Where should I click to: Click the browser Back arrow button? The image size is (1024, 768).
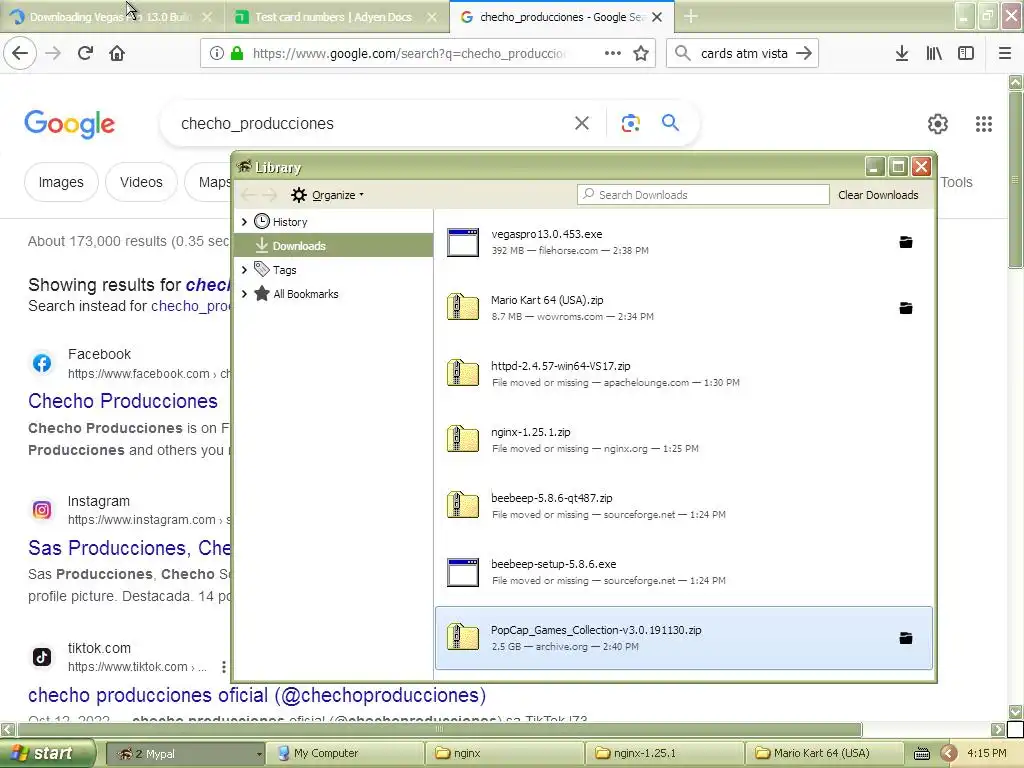[20, 53]
